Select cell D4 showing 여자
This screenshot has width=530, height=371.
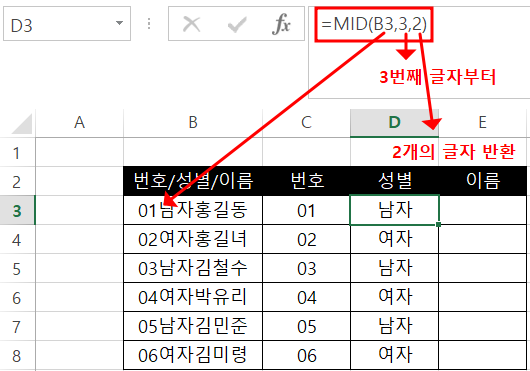click(394, 239)
